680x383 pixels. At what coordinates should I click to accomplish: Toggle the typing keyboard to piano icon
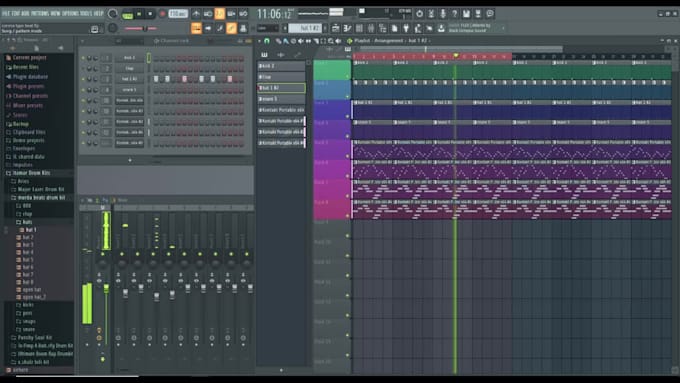pos(196,29)
